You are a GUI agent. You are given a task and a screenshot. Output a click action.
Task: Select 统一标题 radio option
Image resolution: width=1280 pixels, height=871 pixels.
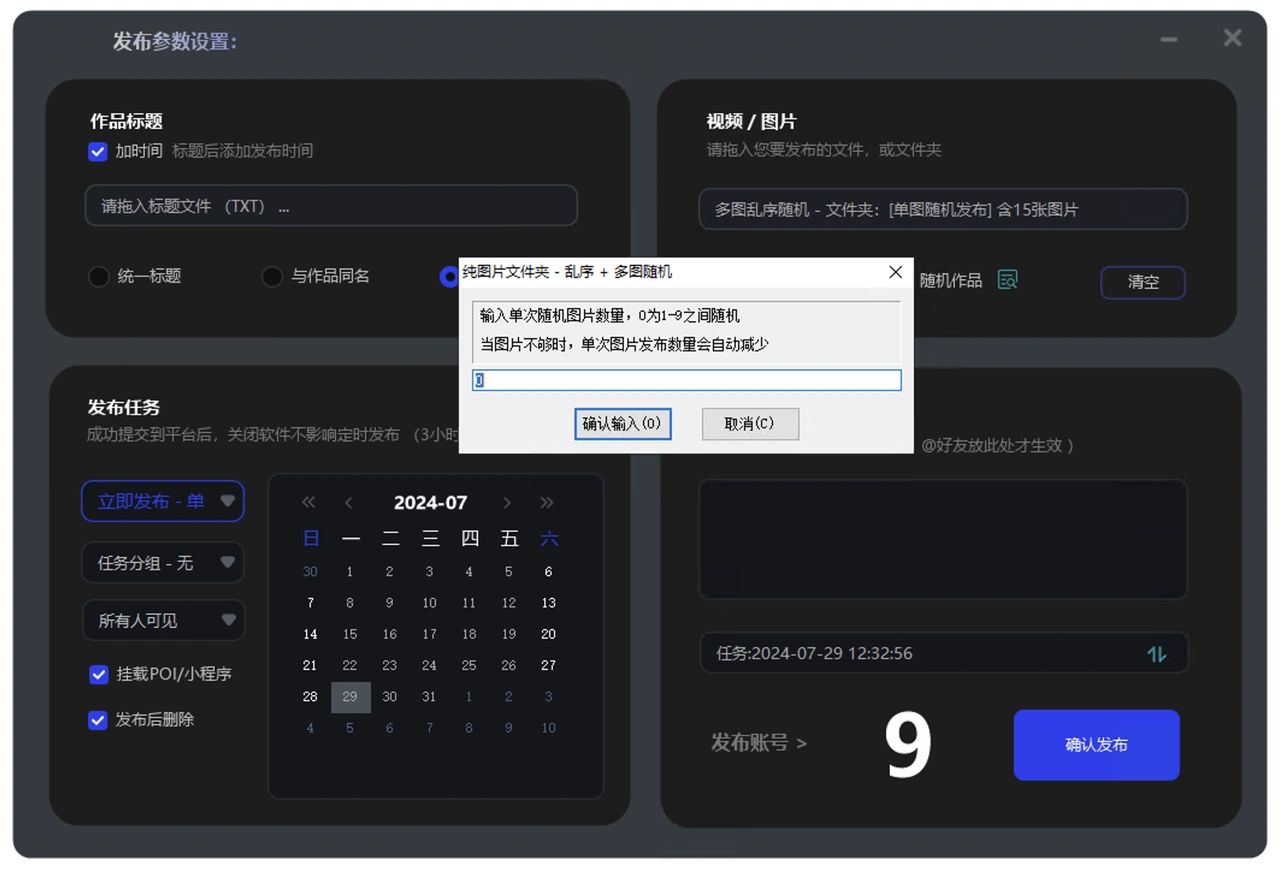[x=98, y=276]
